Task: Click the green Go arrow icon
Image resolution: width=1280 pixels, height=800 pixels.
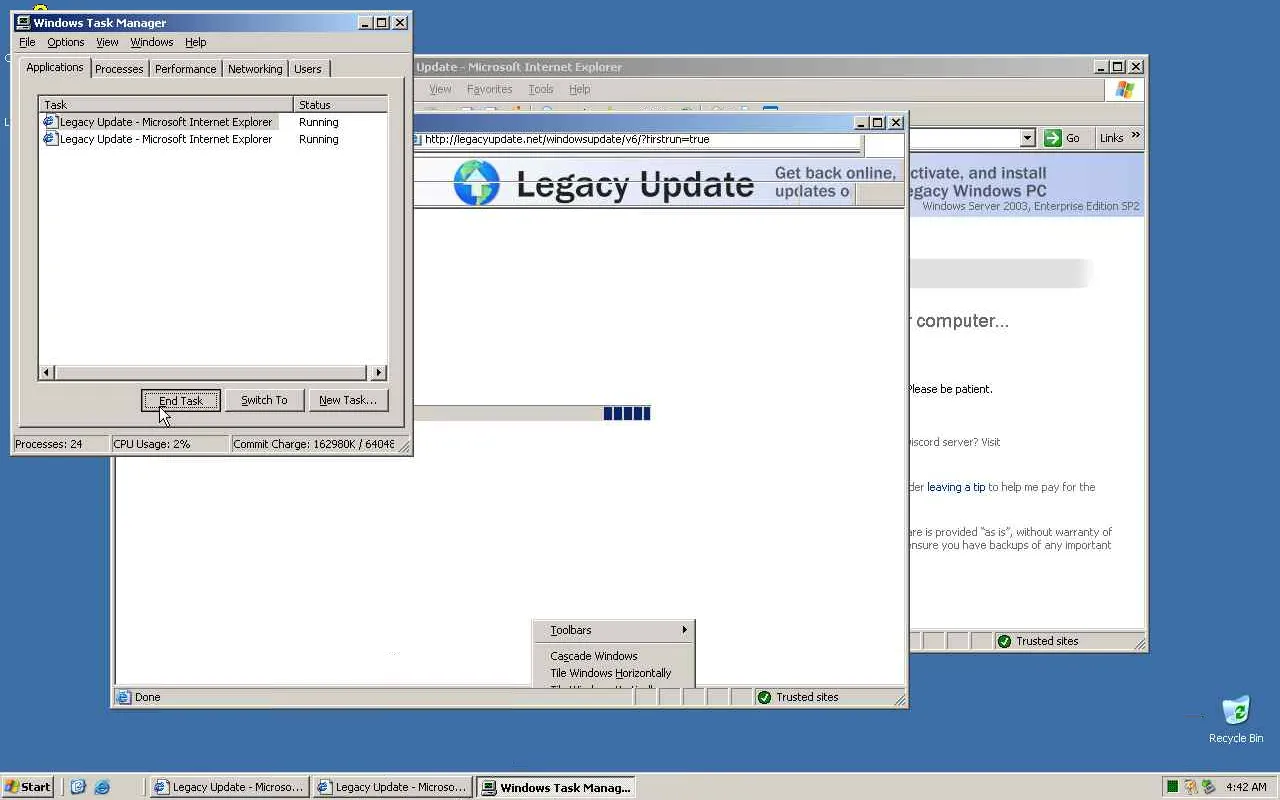Action: click(1053, 138)
